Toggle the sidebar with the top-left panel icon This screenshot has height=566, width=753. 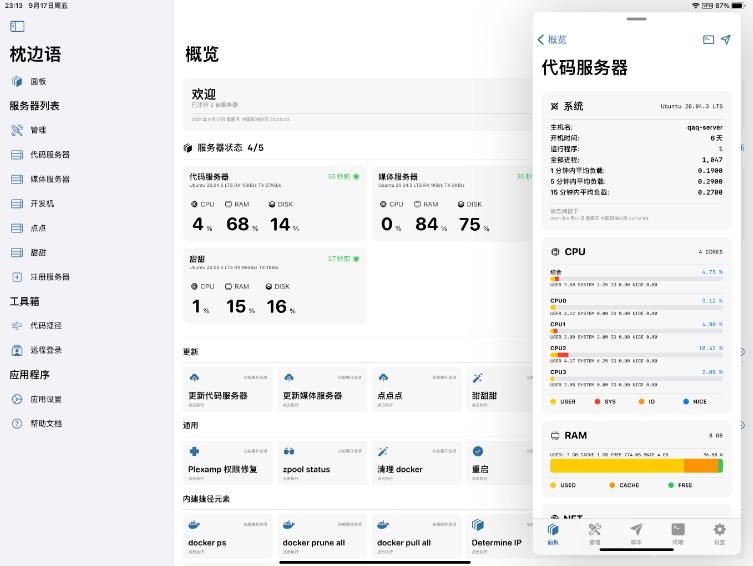pos(18,25)
